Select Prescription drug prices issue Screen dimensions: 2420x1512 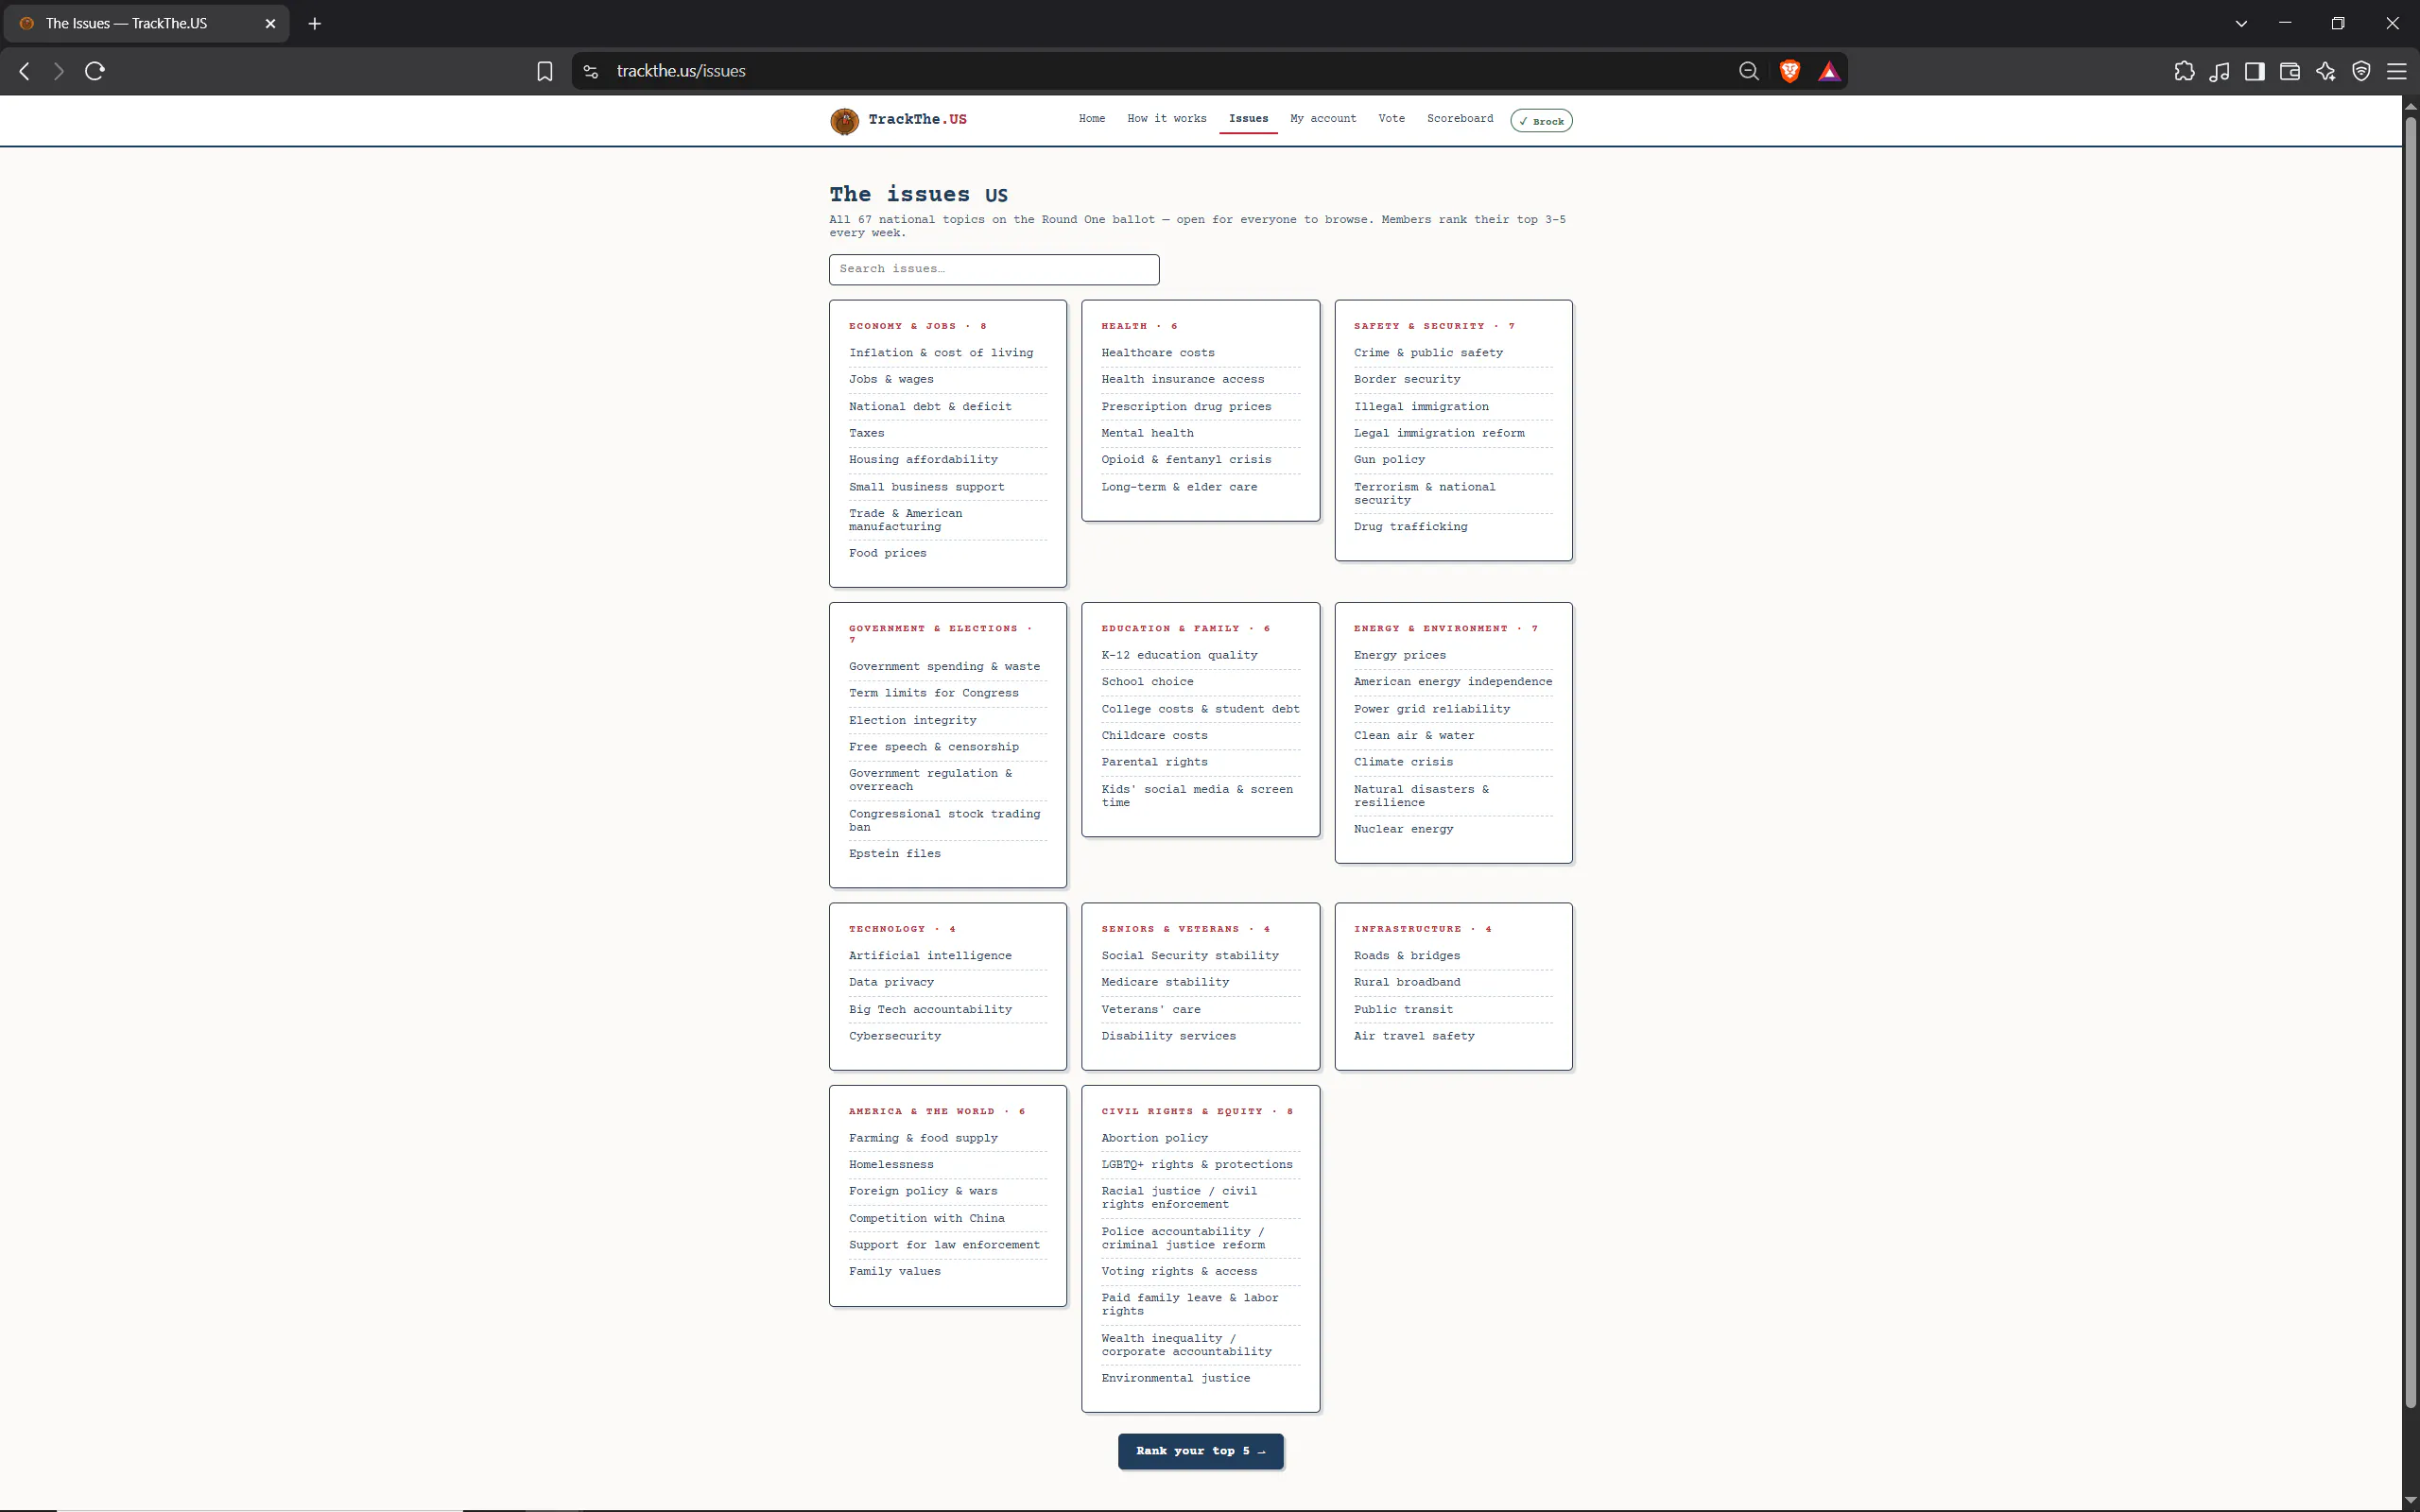pyautogui.click(x=1186, y=407)
